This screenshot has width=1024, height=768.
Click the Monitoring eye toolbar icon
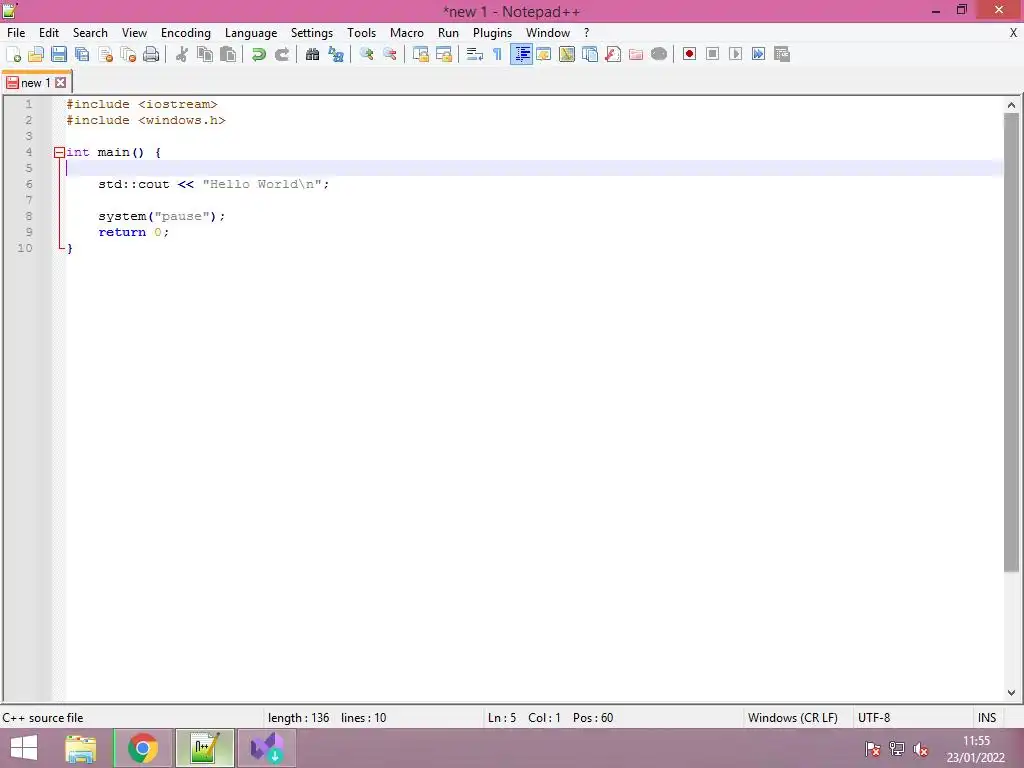point(659,54)
